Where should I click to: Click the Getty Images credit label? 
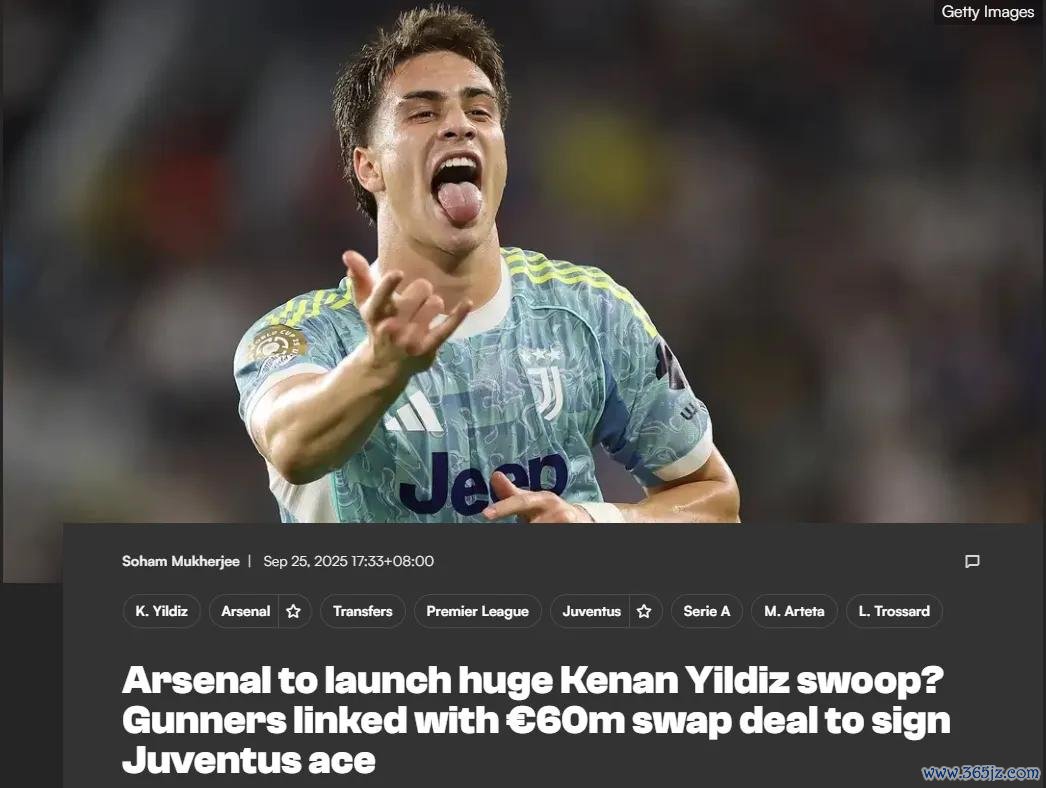click(x=987, y=12)
